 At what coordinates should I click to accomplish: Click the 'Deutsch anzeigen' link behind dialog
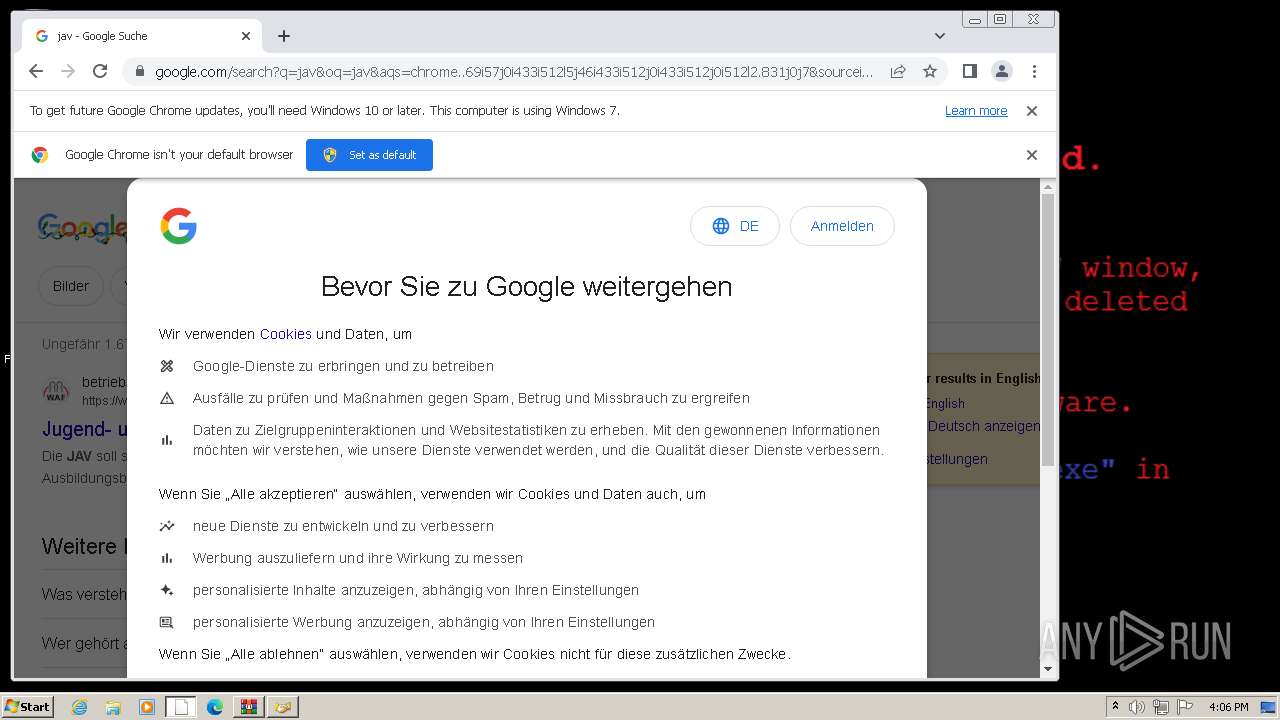[x=984, y=425]
